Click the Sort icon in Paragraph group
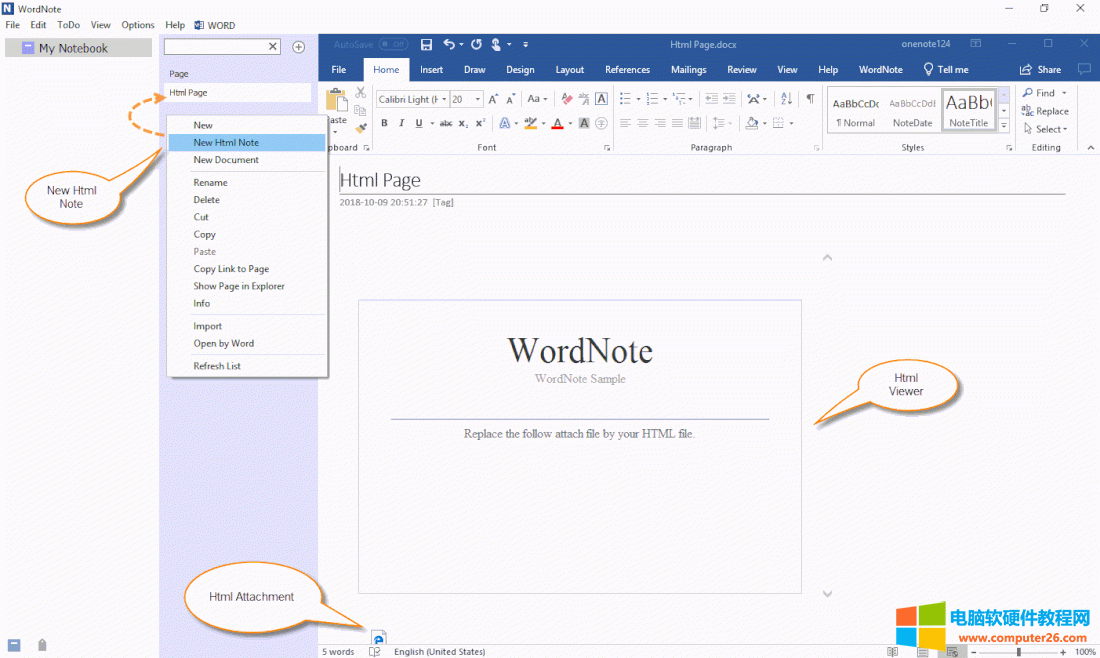The image size is (1100, 658). 785,99
